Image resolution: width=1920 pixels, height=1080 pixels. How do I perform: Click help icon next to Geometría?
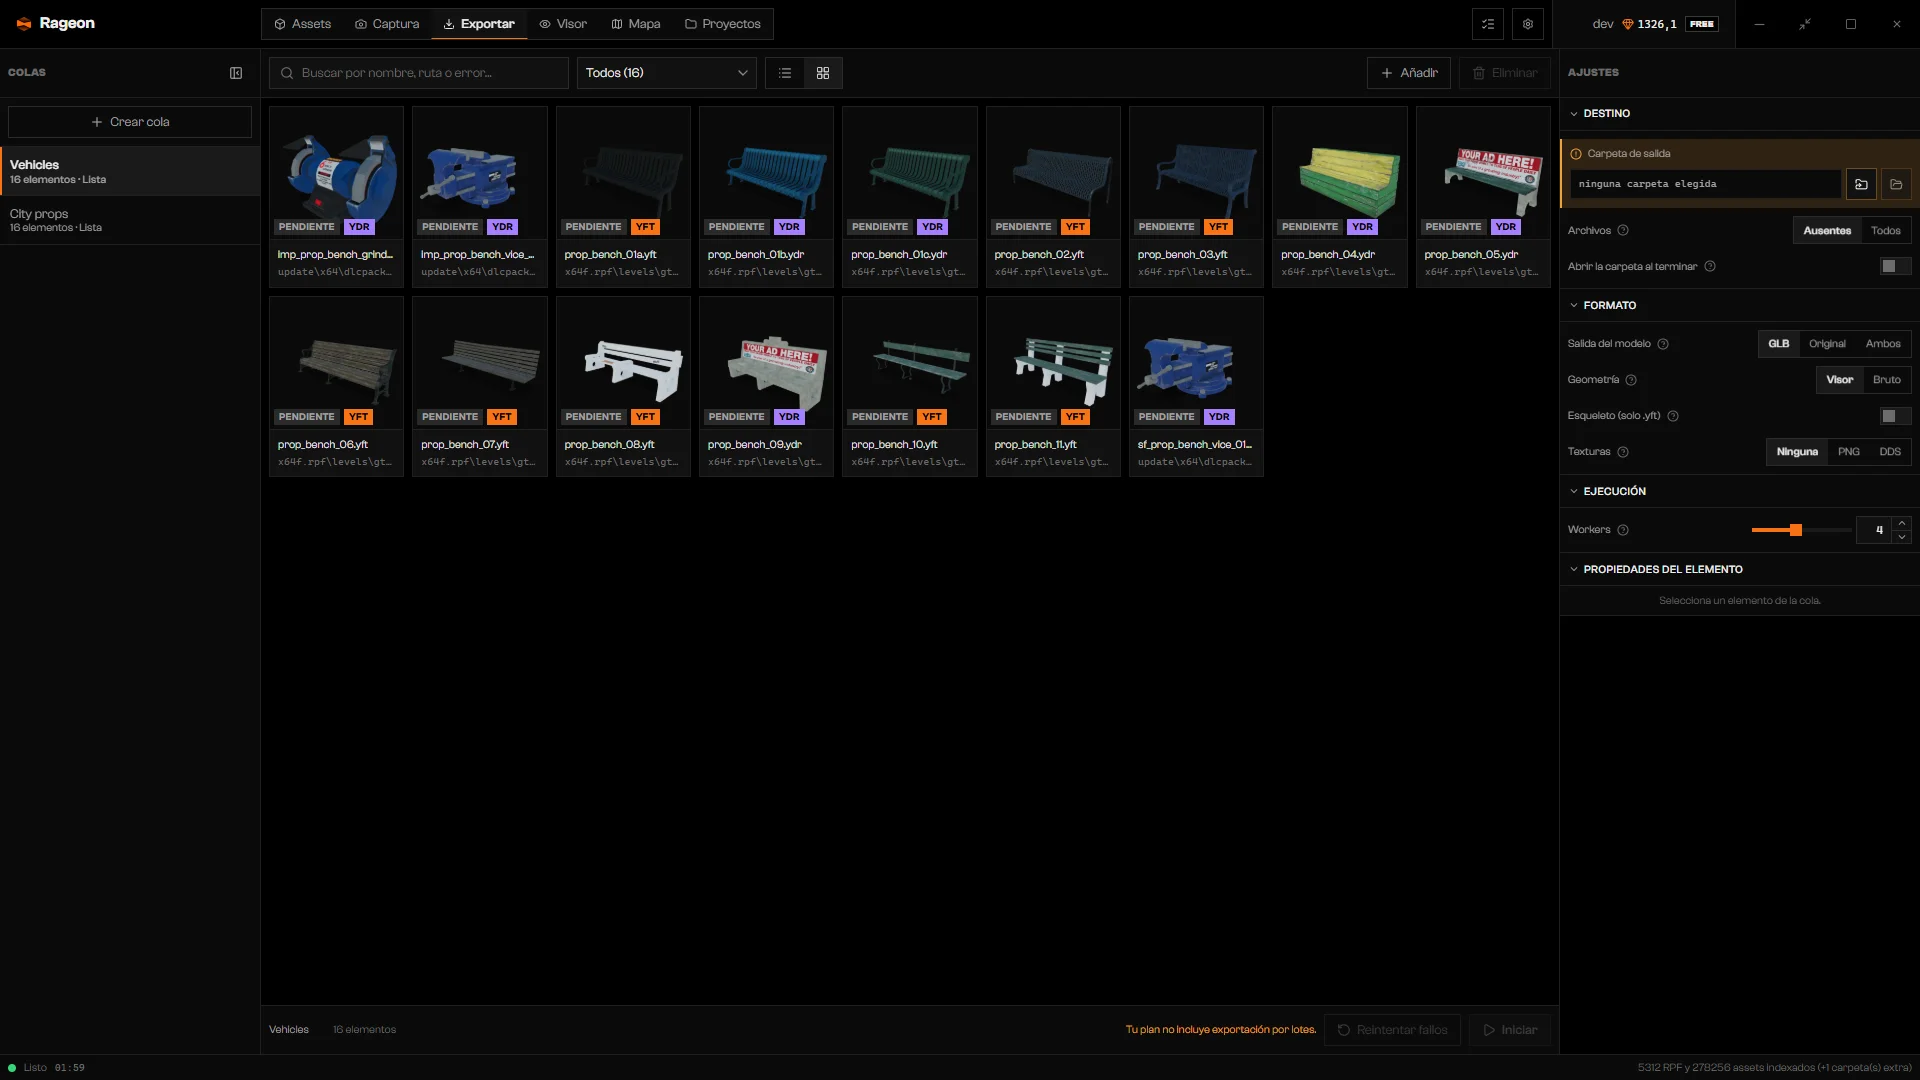coord(1631,380)
